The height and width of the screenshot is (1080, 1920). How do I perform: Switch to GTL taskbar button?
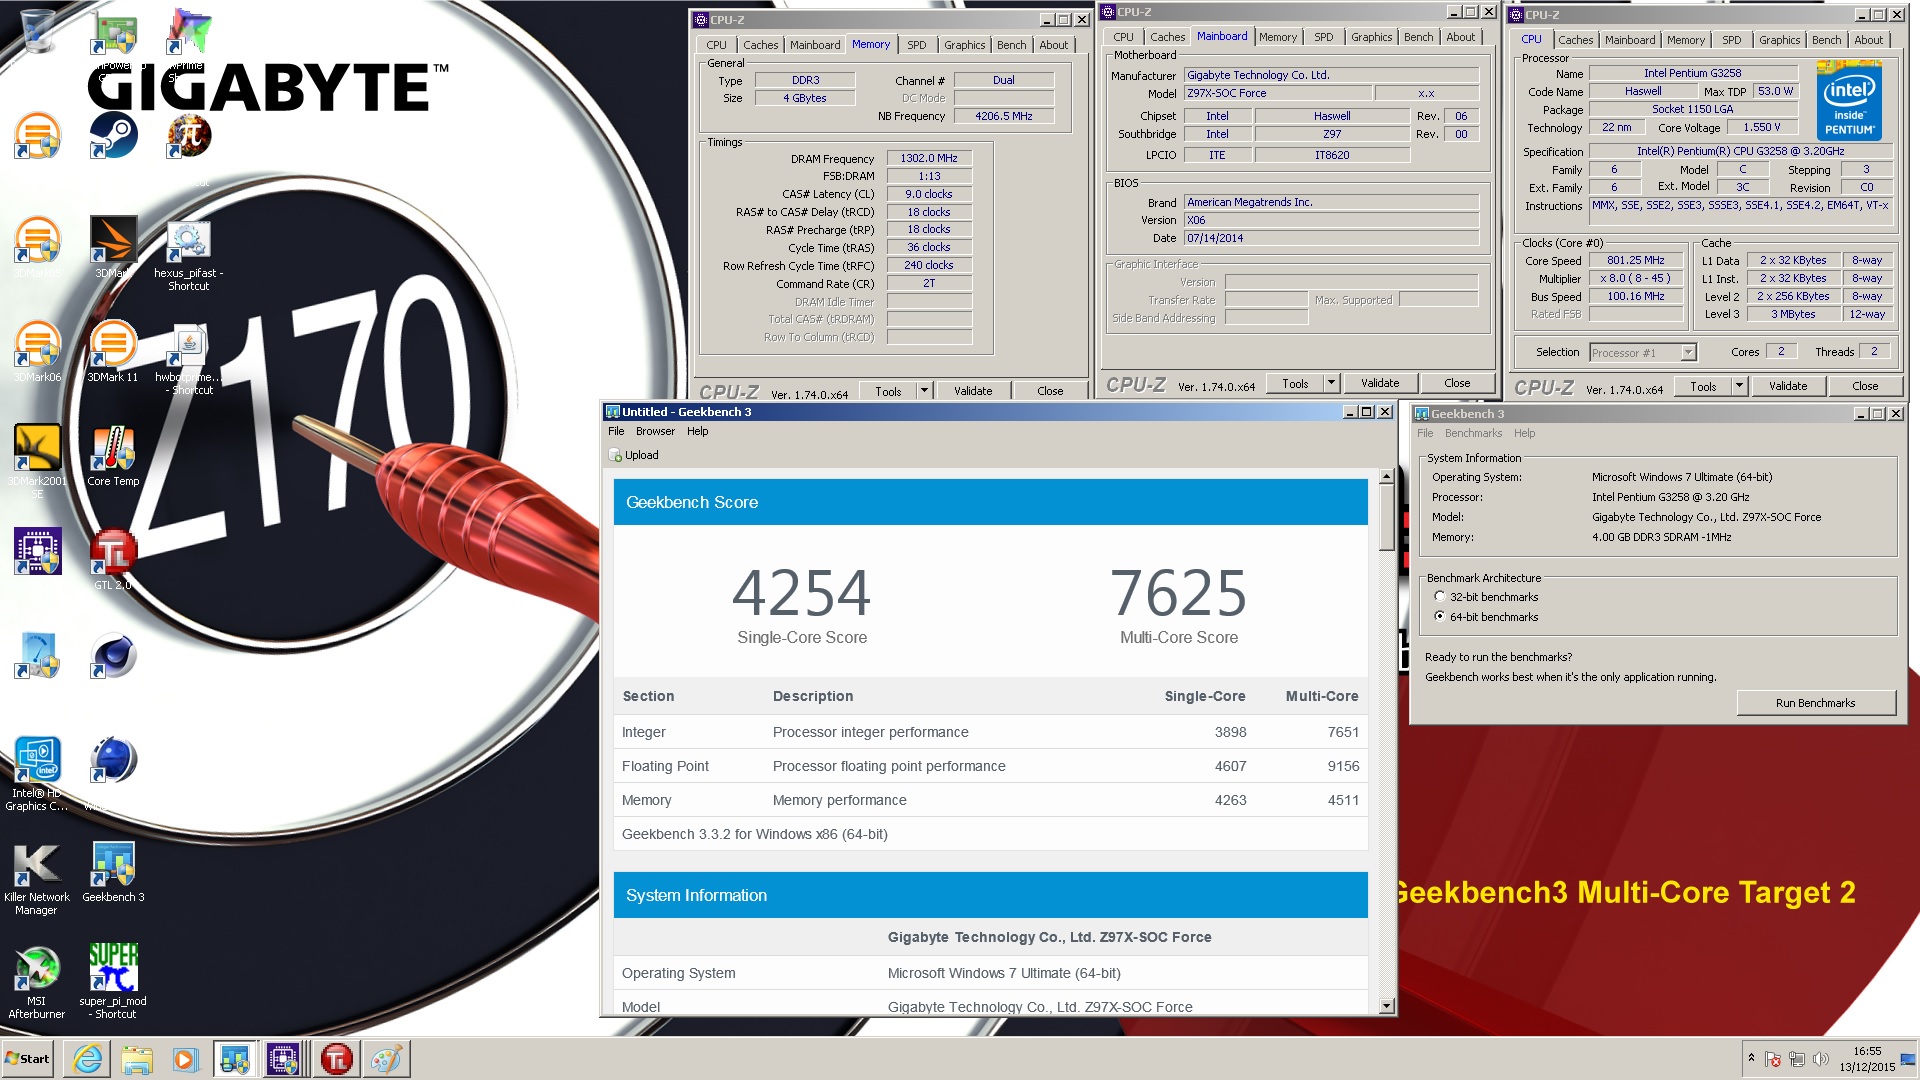[336, 1059]
